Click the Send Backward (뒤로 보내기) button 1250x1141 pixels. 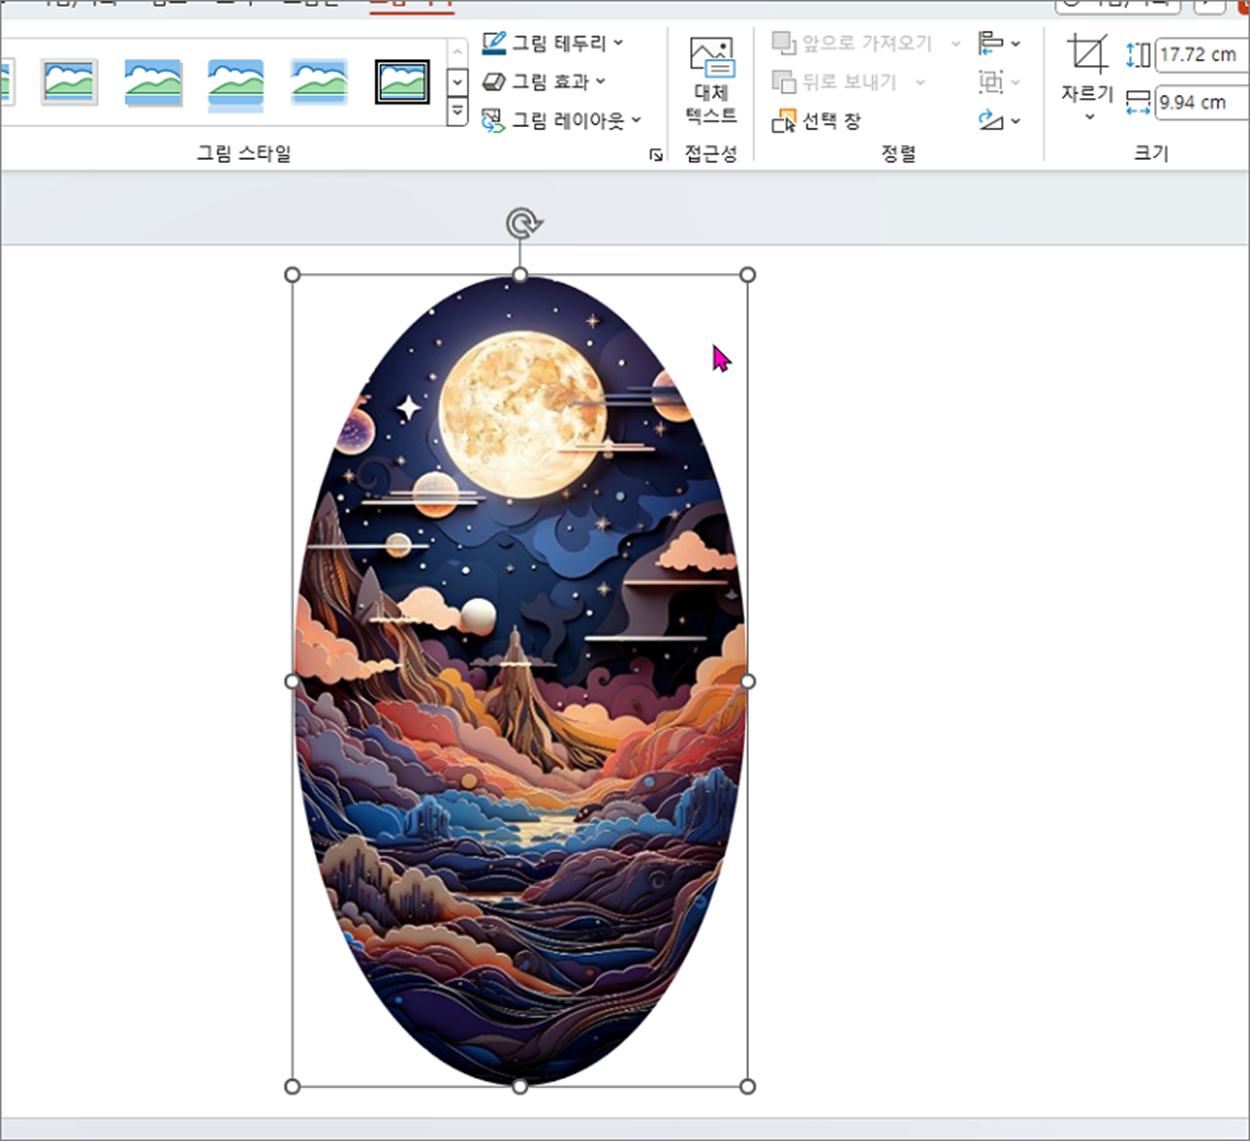pos(835,82)
